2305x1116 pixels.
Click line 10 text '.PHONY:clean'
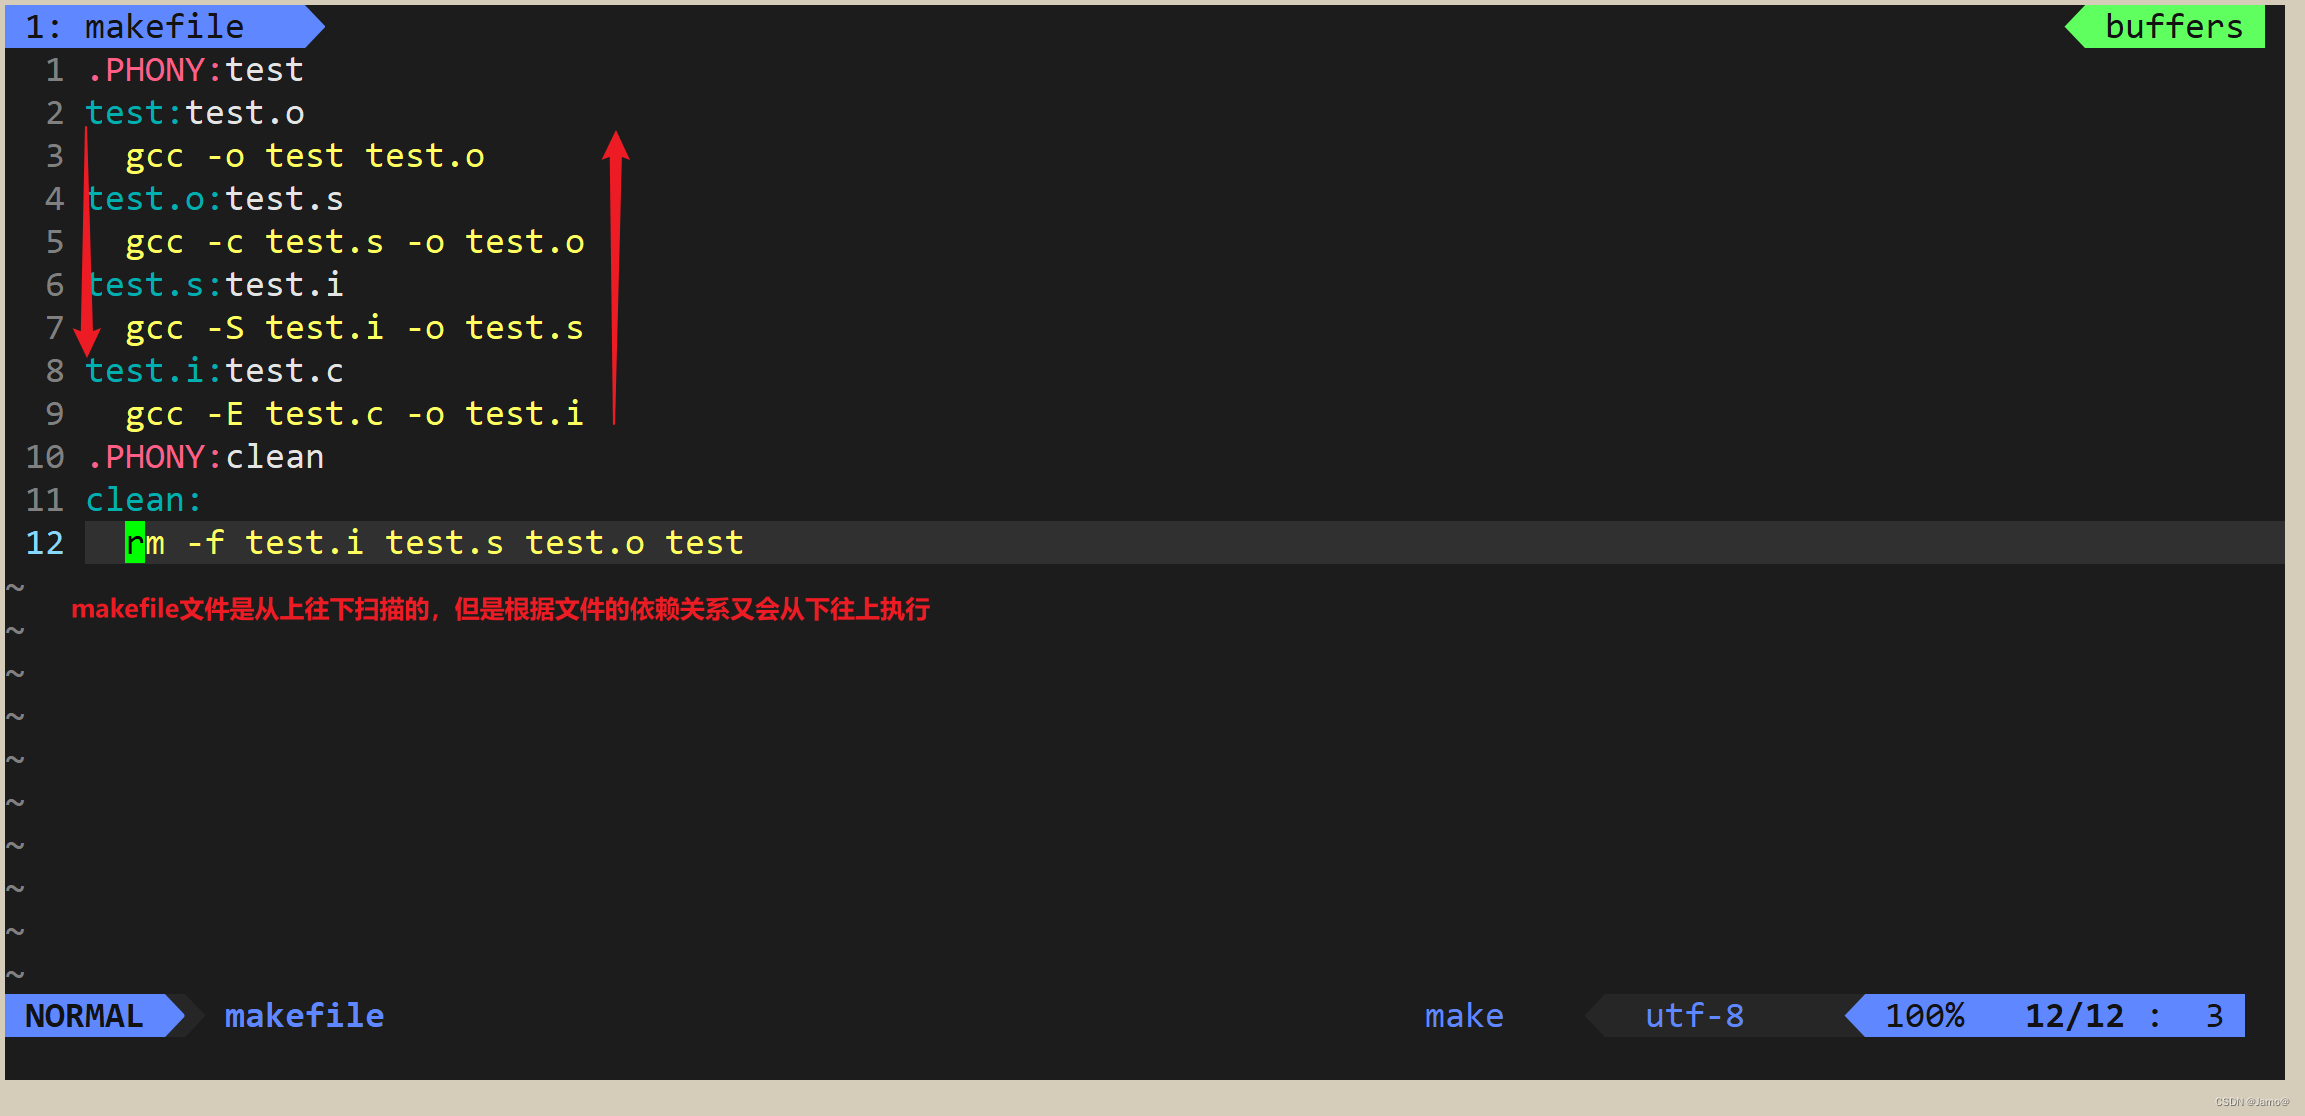(204, 457)
